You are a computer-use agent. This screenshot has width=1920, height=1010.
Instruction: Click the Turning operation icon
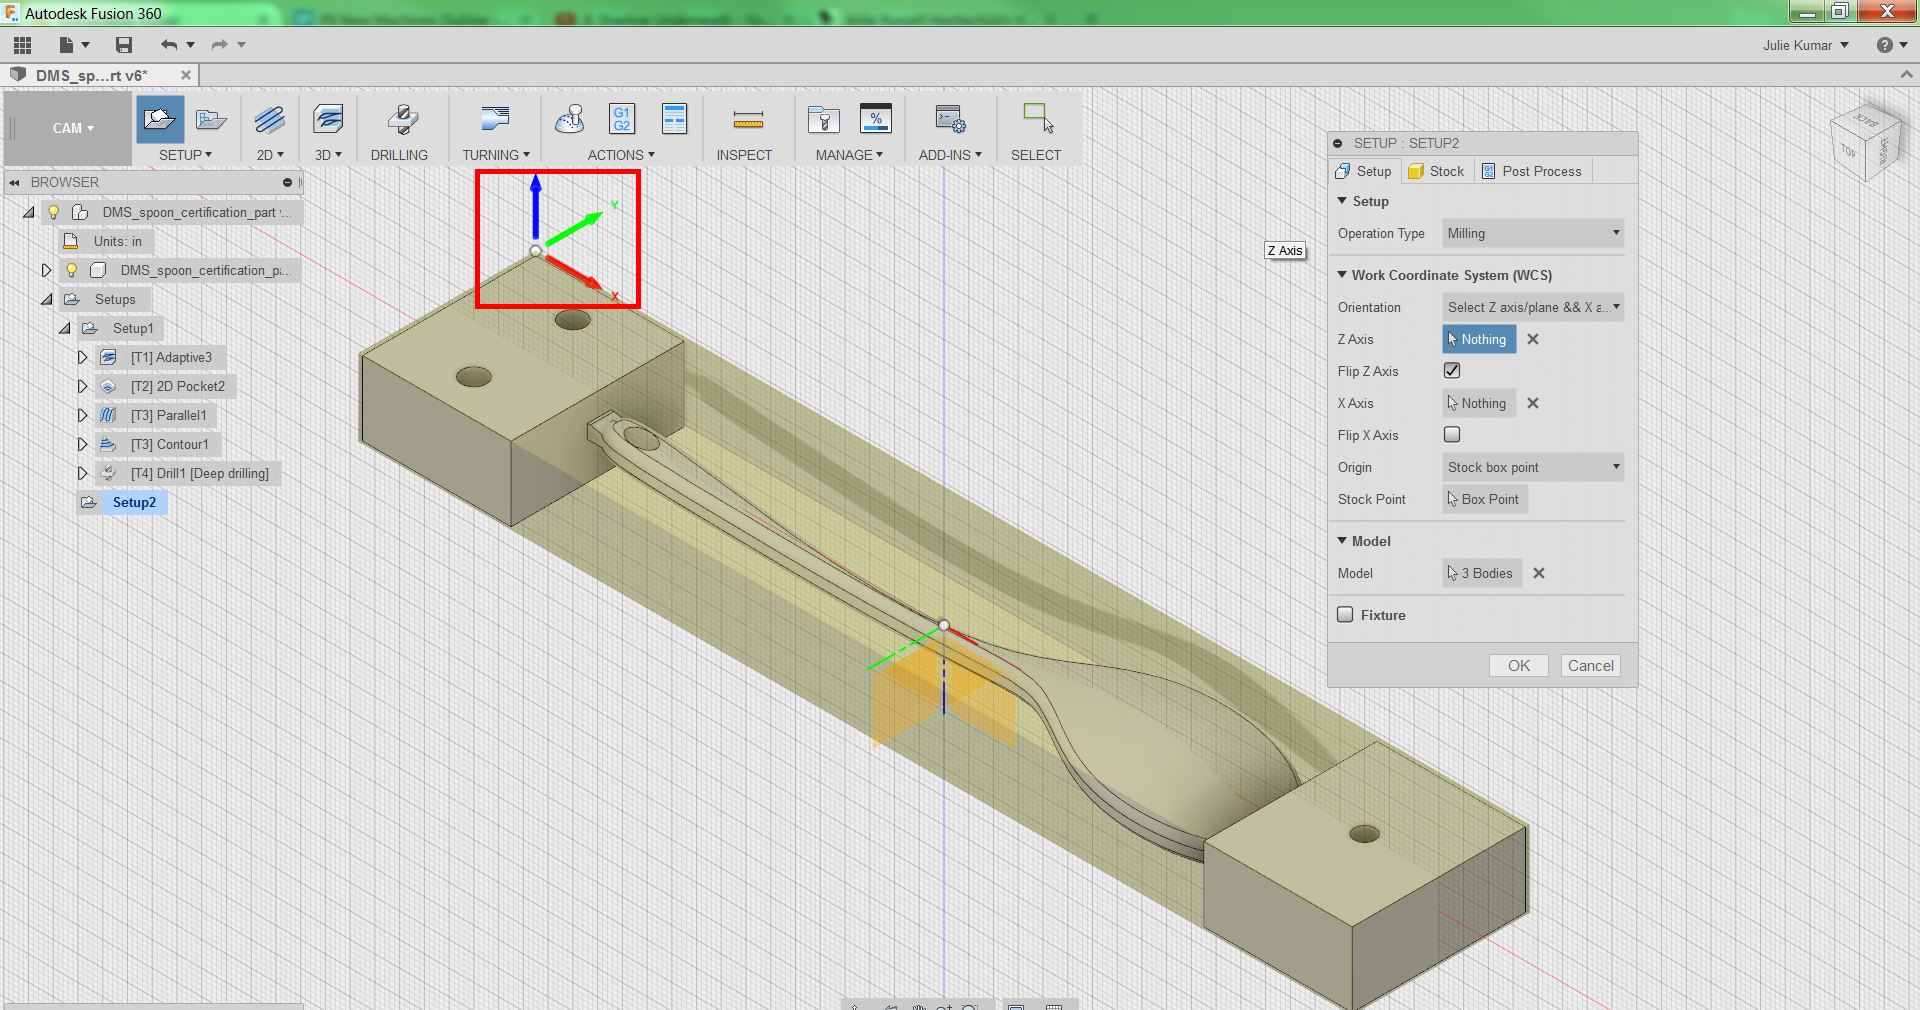[x=495, y=119]
